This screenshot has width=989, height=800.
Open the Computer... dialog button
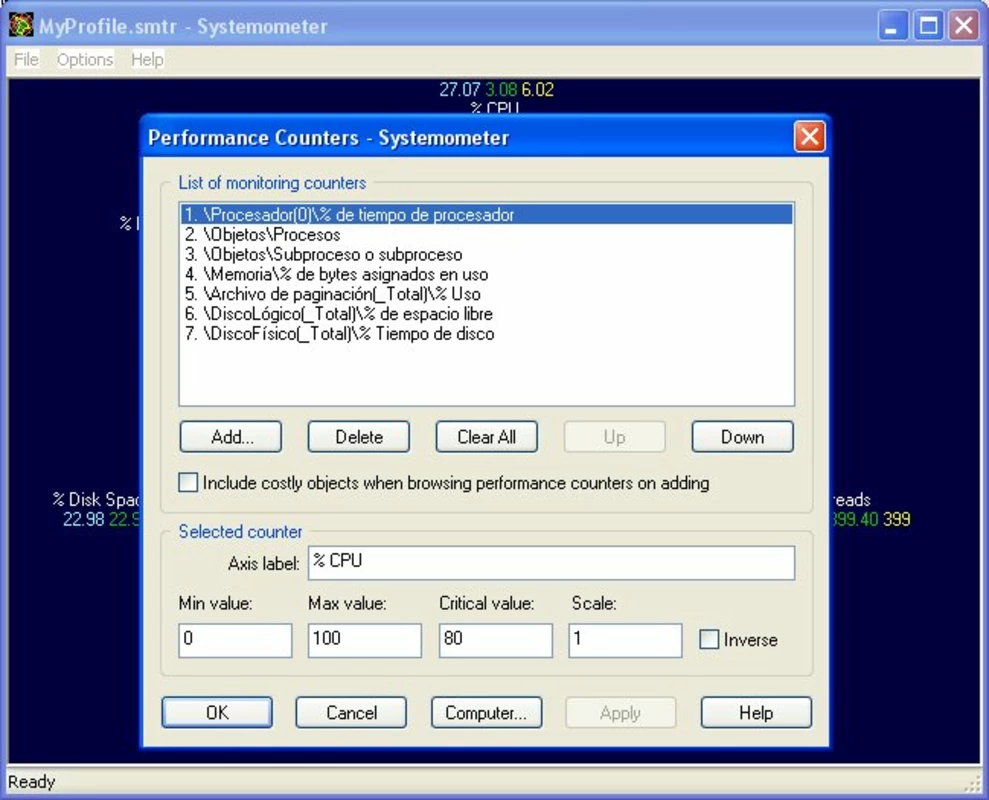pyautogui.click(x=486, y=712)
